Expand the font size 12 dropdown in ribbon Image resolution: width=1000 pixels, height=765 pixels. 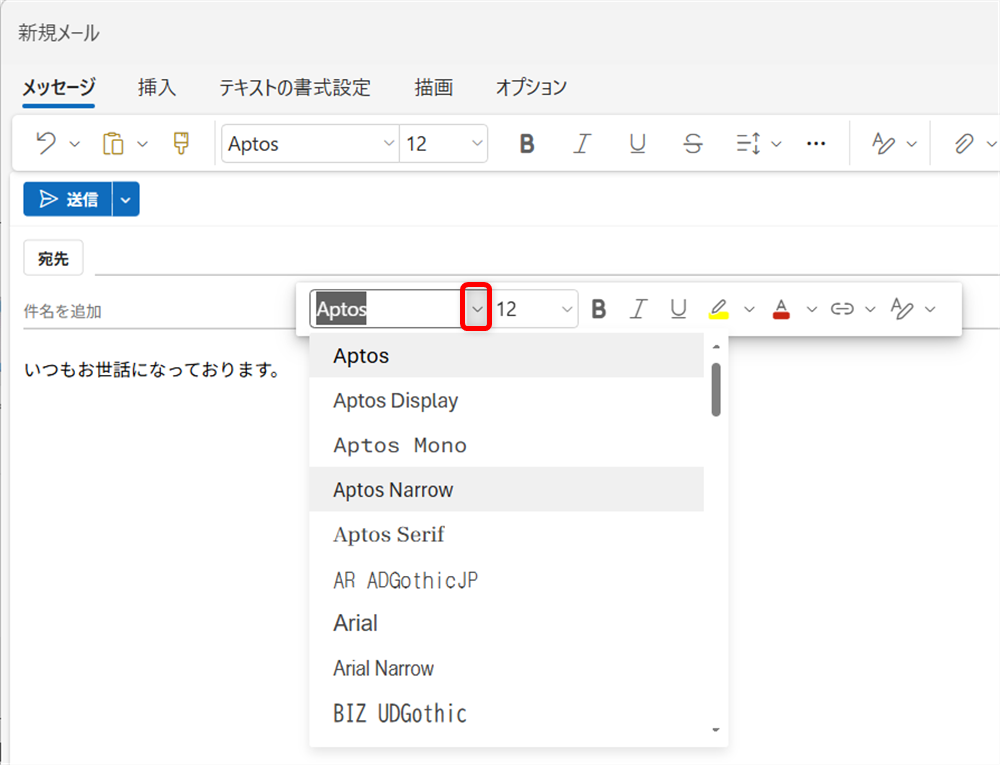pos(476,144)
